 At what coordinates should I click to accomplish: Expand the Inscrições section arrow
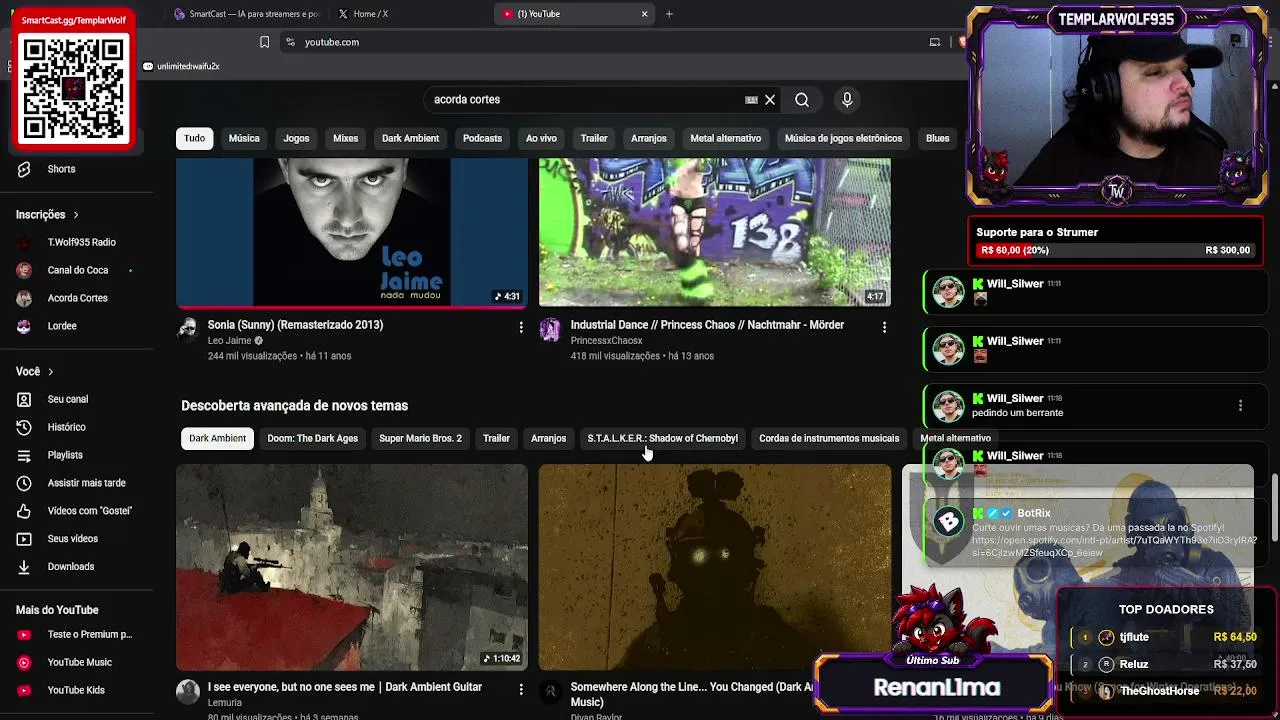coord(75,215)
